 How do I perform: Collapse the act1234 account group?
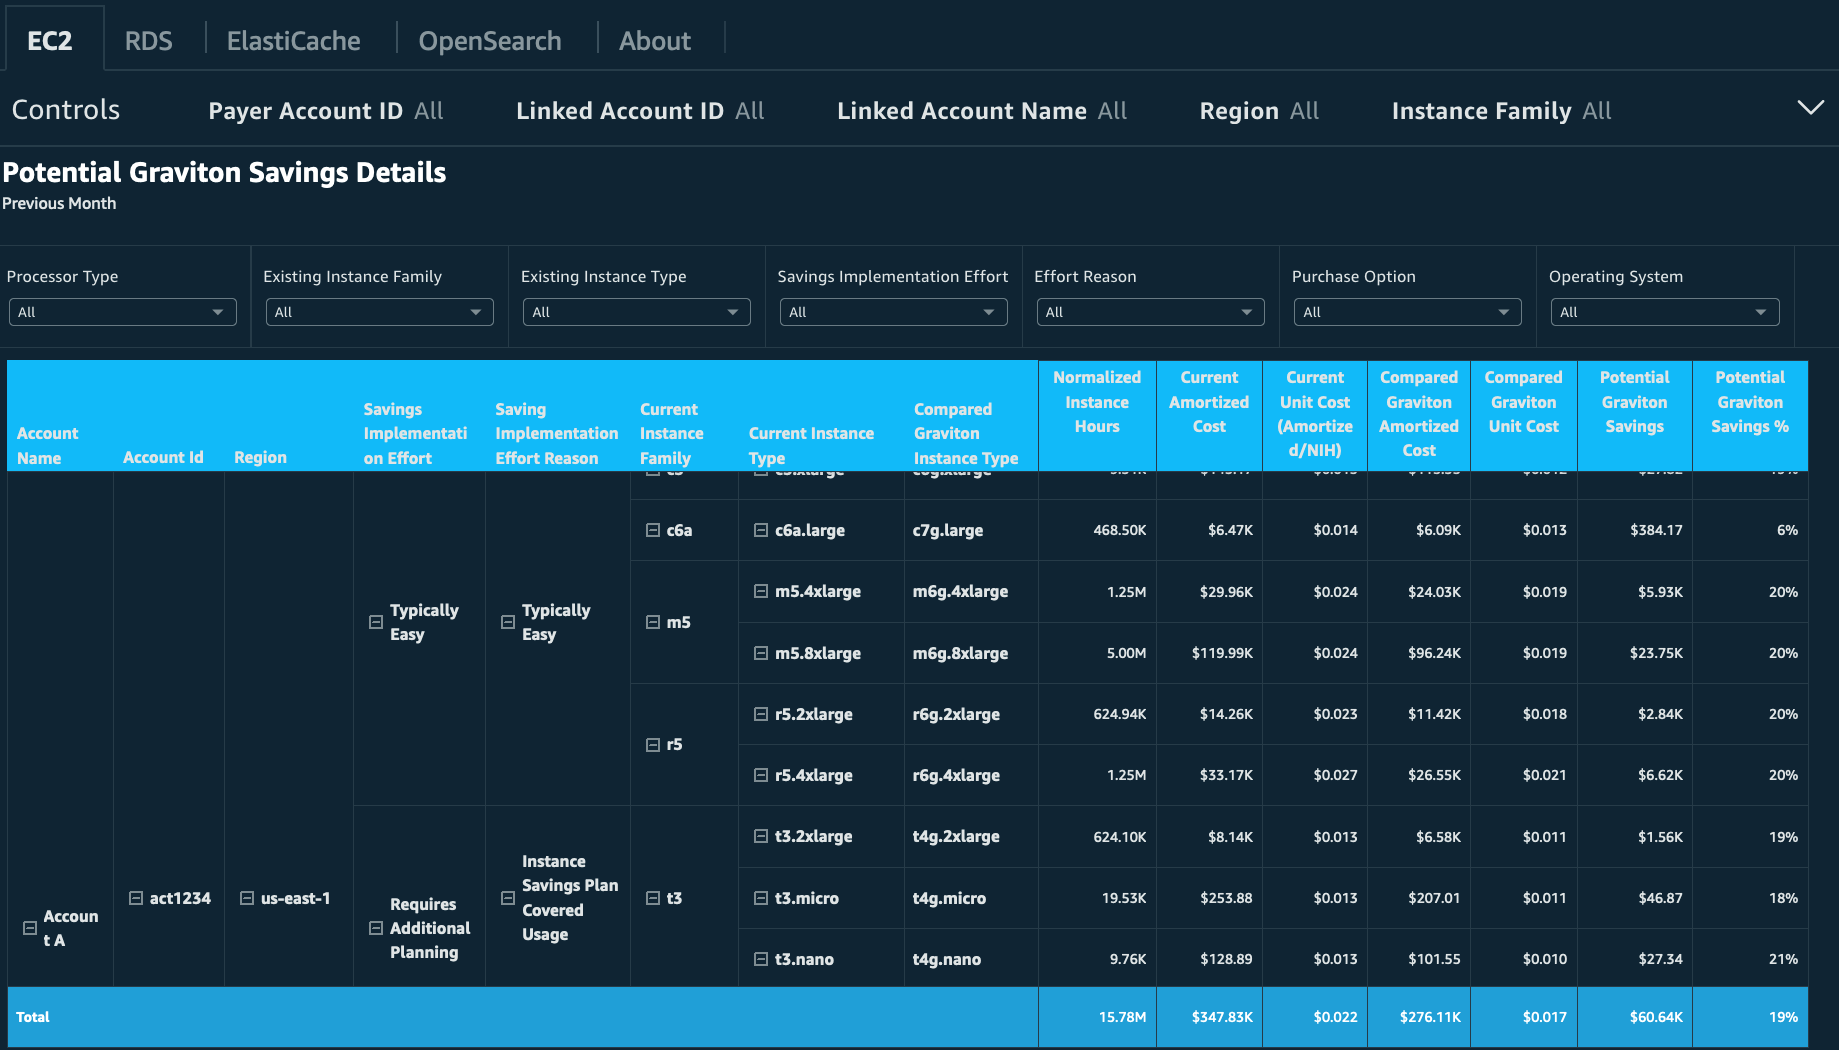(x=135, y=898)
